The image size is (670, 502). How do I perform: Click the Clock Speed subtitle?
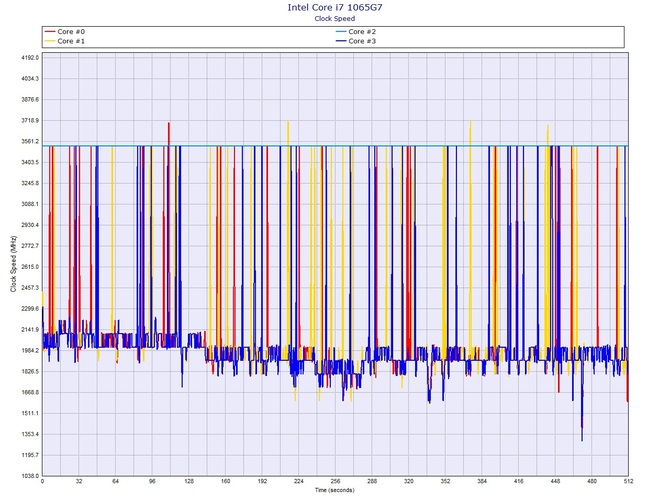click(x=335, y=18)
